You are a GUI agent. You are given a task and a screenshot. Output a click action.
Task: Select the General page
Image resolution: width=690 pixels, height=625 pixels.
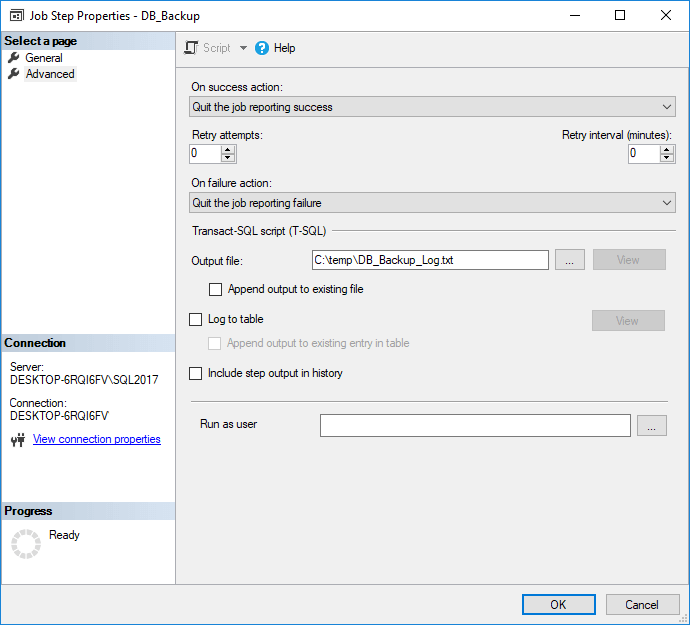coord(44,58)
